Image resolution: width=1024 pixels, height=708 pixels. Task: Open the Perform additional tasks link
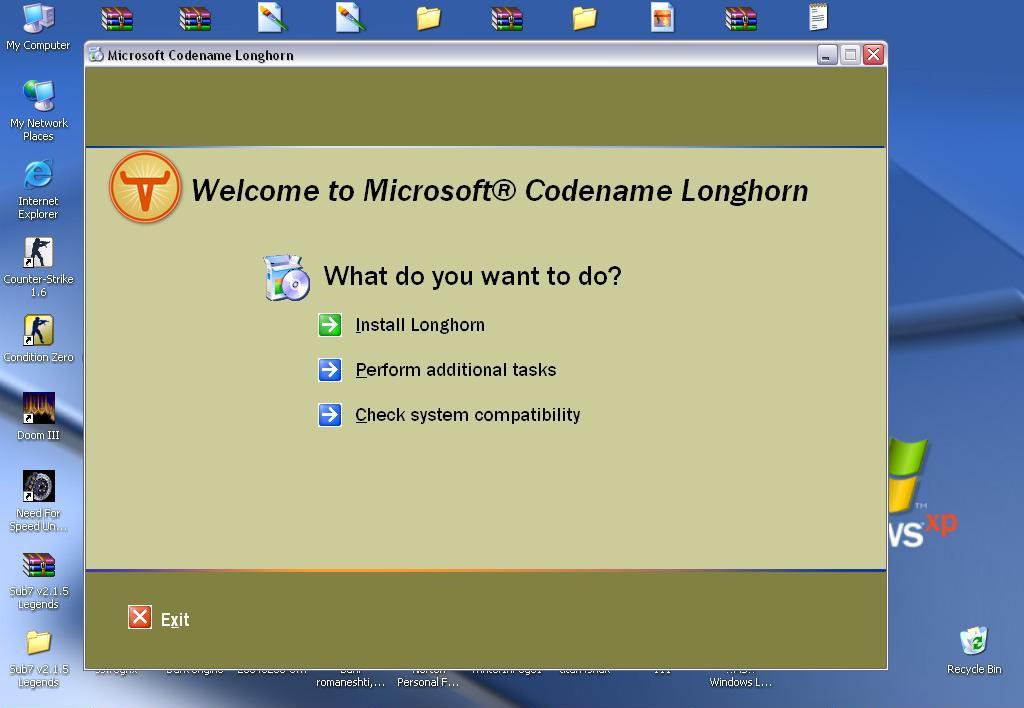point(456,370)
